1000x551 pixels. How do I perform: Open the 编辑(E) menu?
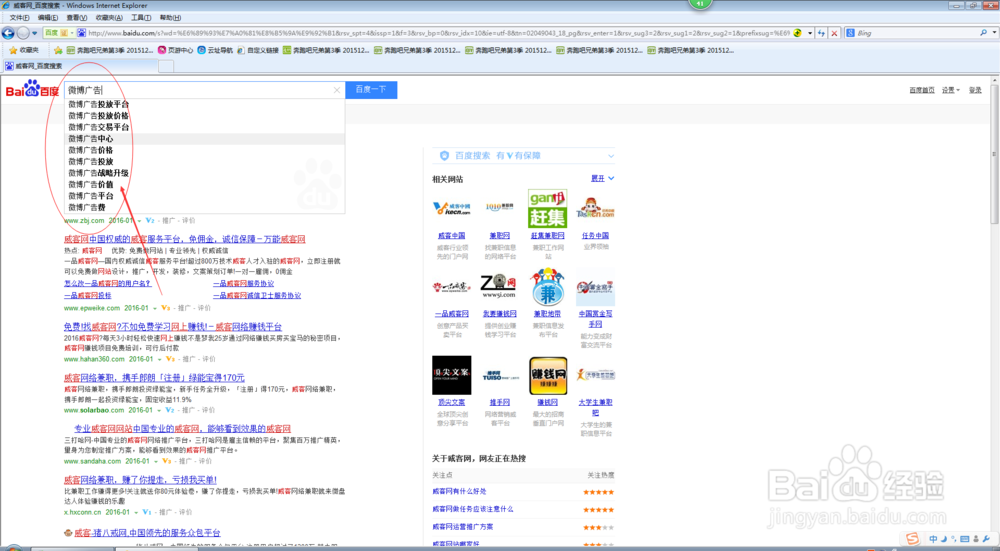click(48, 18)
